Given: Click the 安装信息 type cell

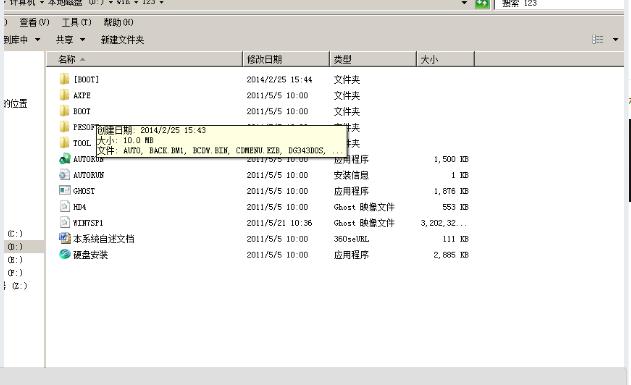Looking at the screenshot, I should (351, 175).
